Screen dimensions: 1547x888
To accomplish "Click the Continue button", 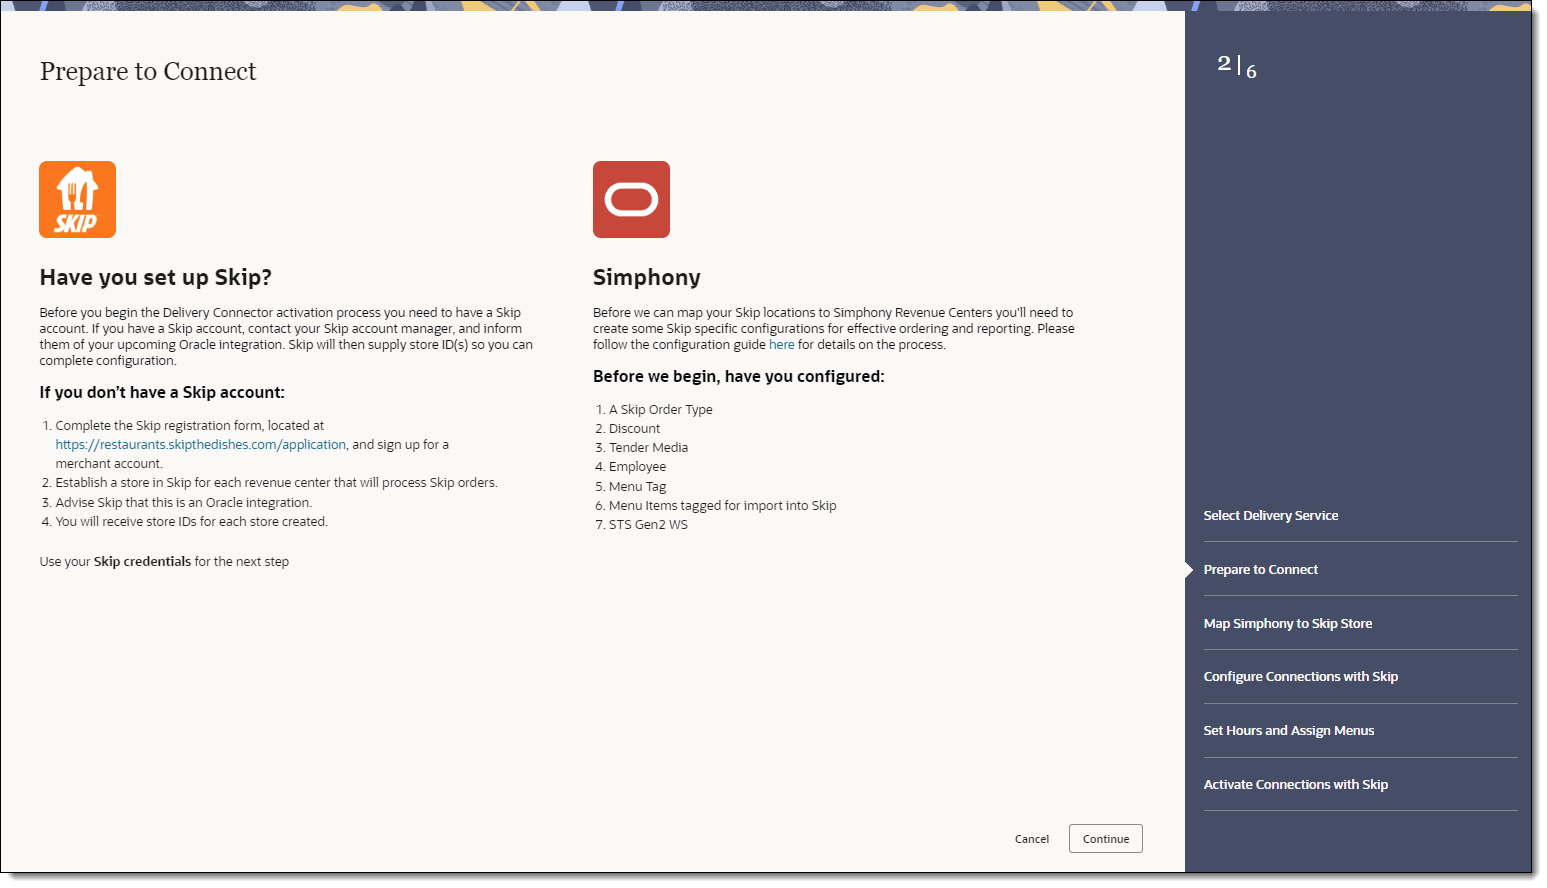I will 1105,839.
